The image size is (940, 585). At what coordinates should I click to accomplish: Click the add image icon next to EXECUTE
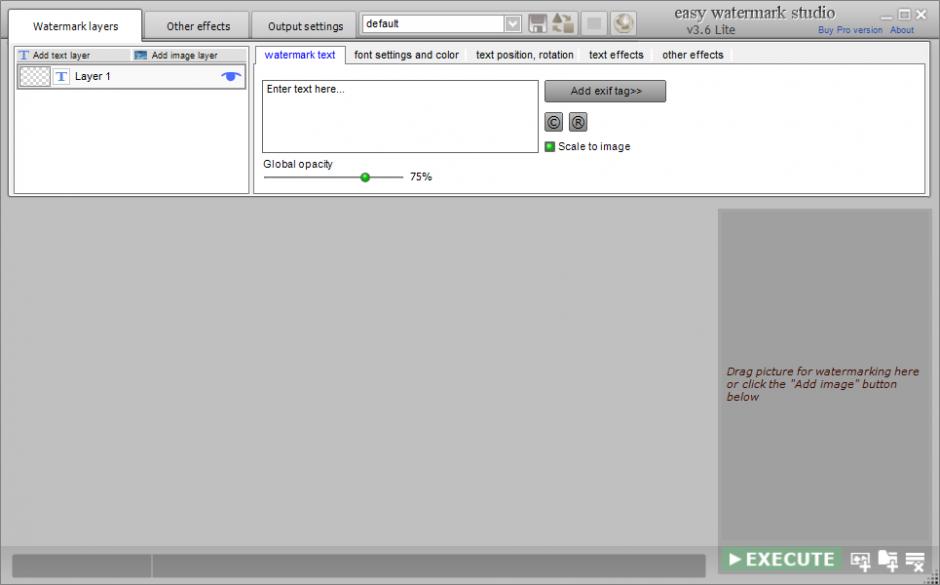pyautogui.click(x=861, y=561)
